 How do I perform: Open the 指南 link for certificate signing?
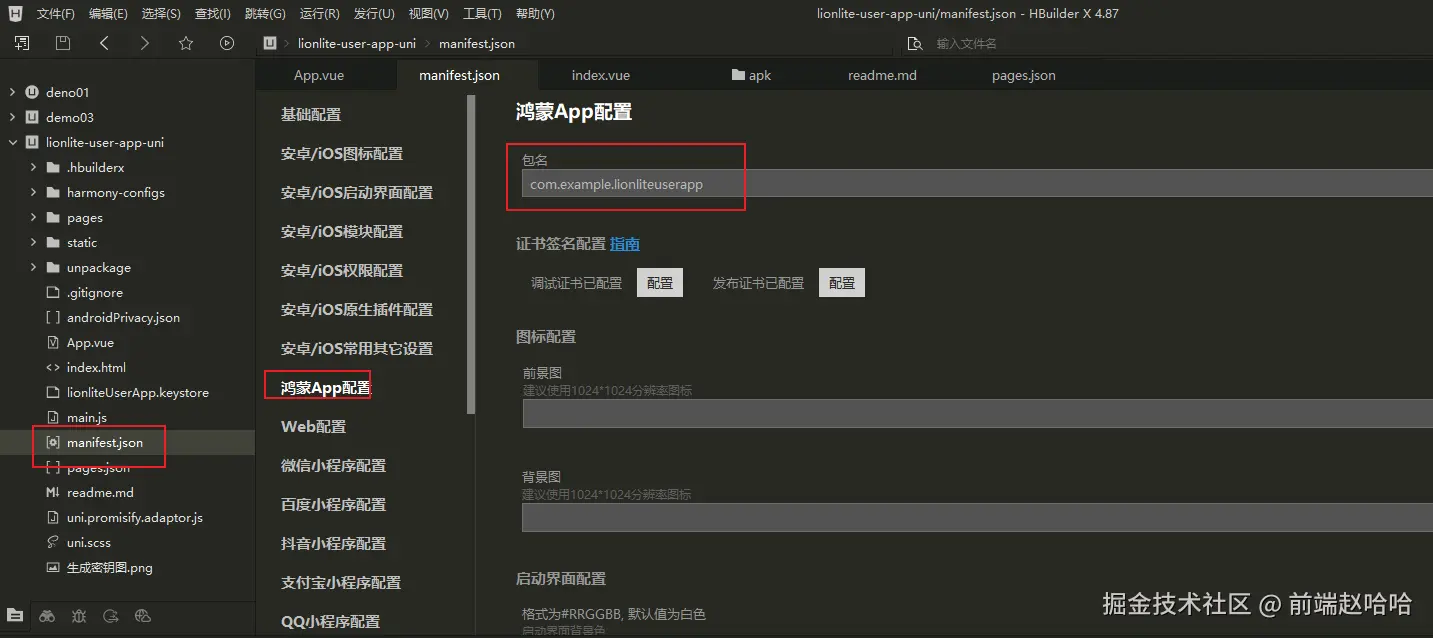click(x=625, y=244)
